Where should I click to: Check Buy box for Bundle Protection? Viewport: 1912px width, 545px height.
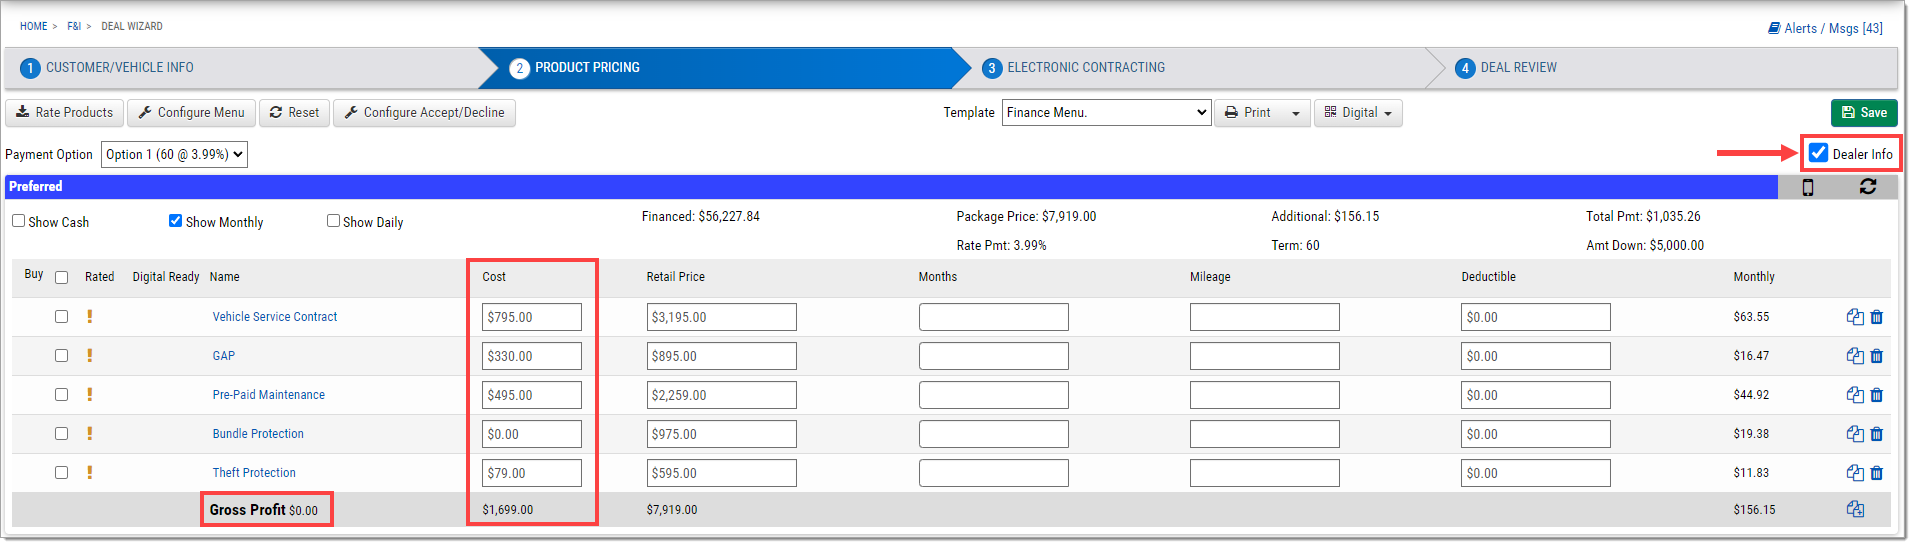tap(61, 433)
